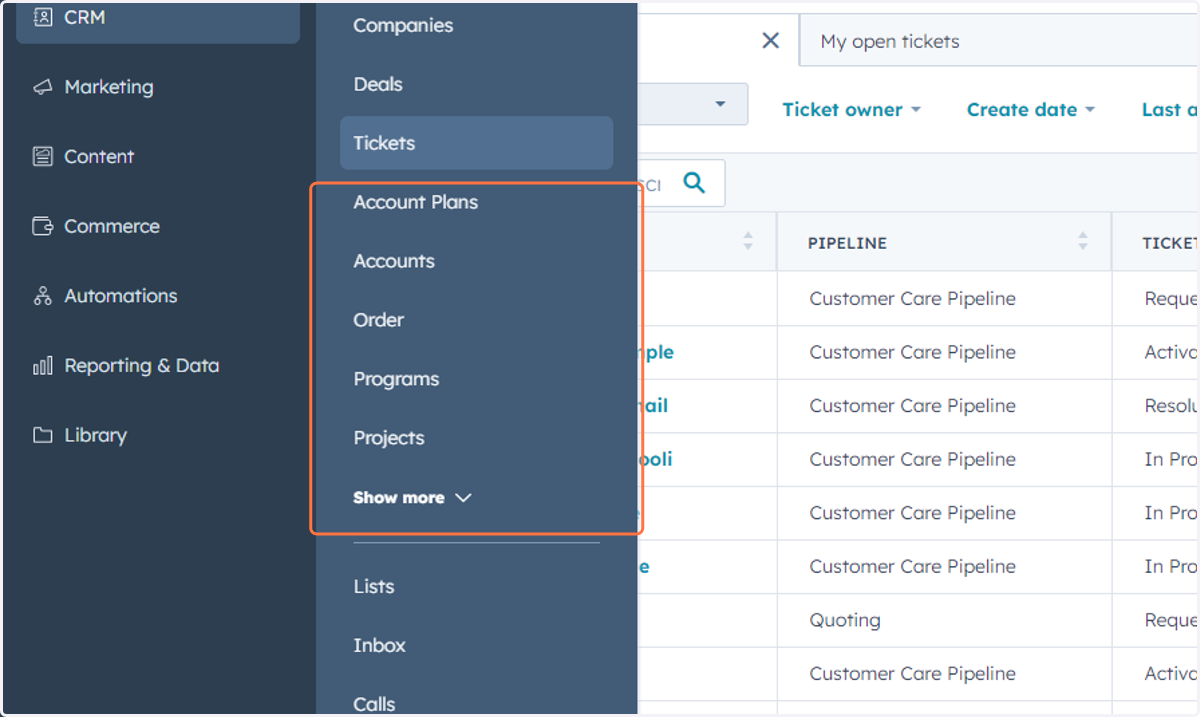1200x717 pixels.
Task: Click the CRM contact-card icon in sidebar
Action: pos(42,17)
